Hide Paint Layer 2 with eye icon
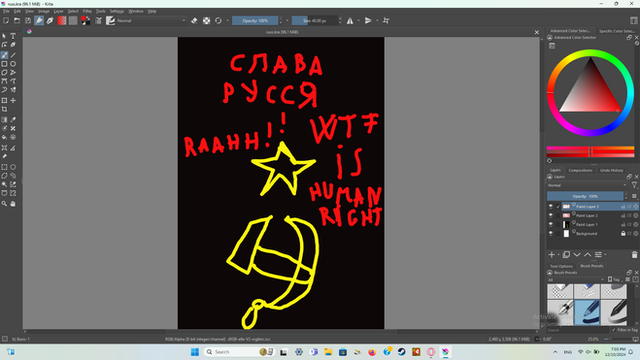This screenshot has height=360, width=640. click(x=551, y=216)
